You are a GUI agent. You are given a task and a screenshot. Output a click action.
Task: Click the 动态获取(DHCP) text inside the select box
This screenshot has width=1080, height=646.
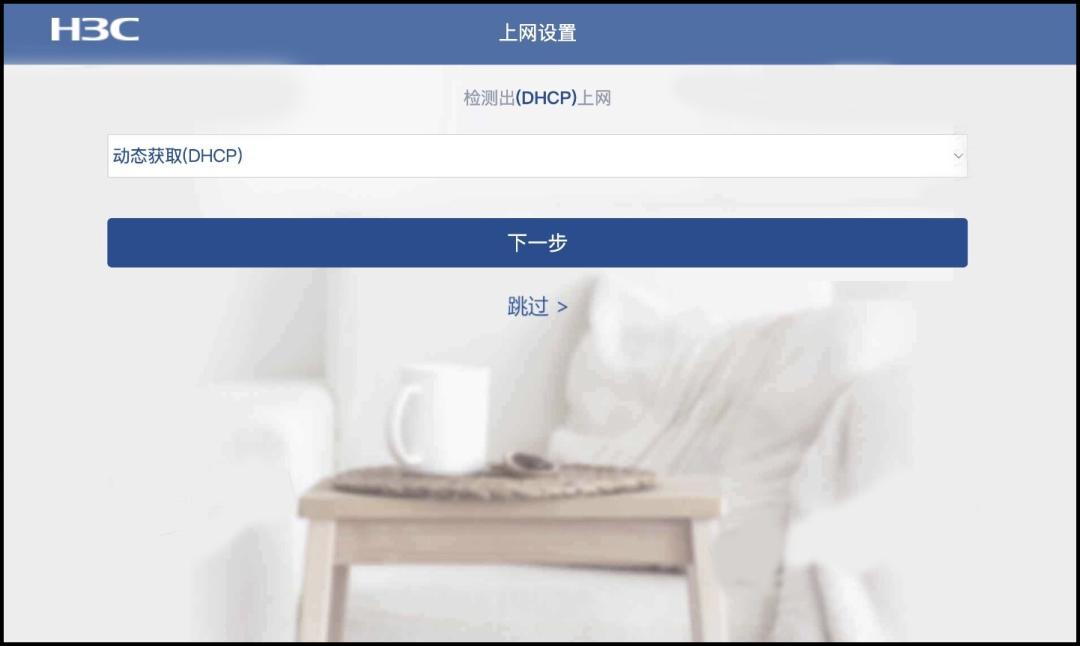click(x=178, y=156)
